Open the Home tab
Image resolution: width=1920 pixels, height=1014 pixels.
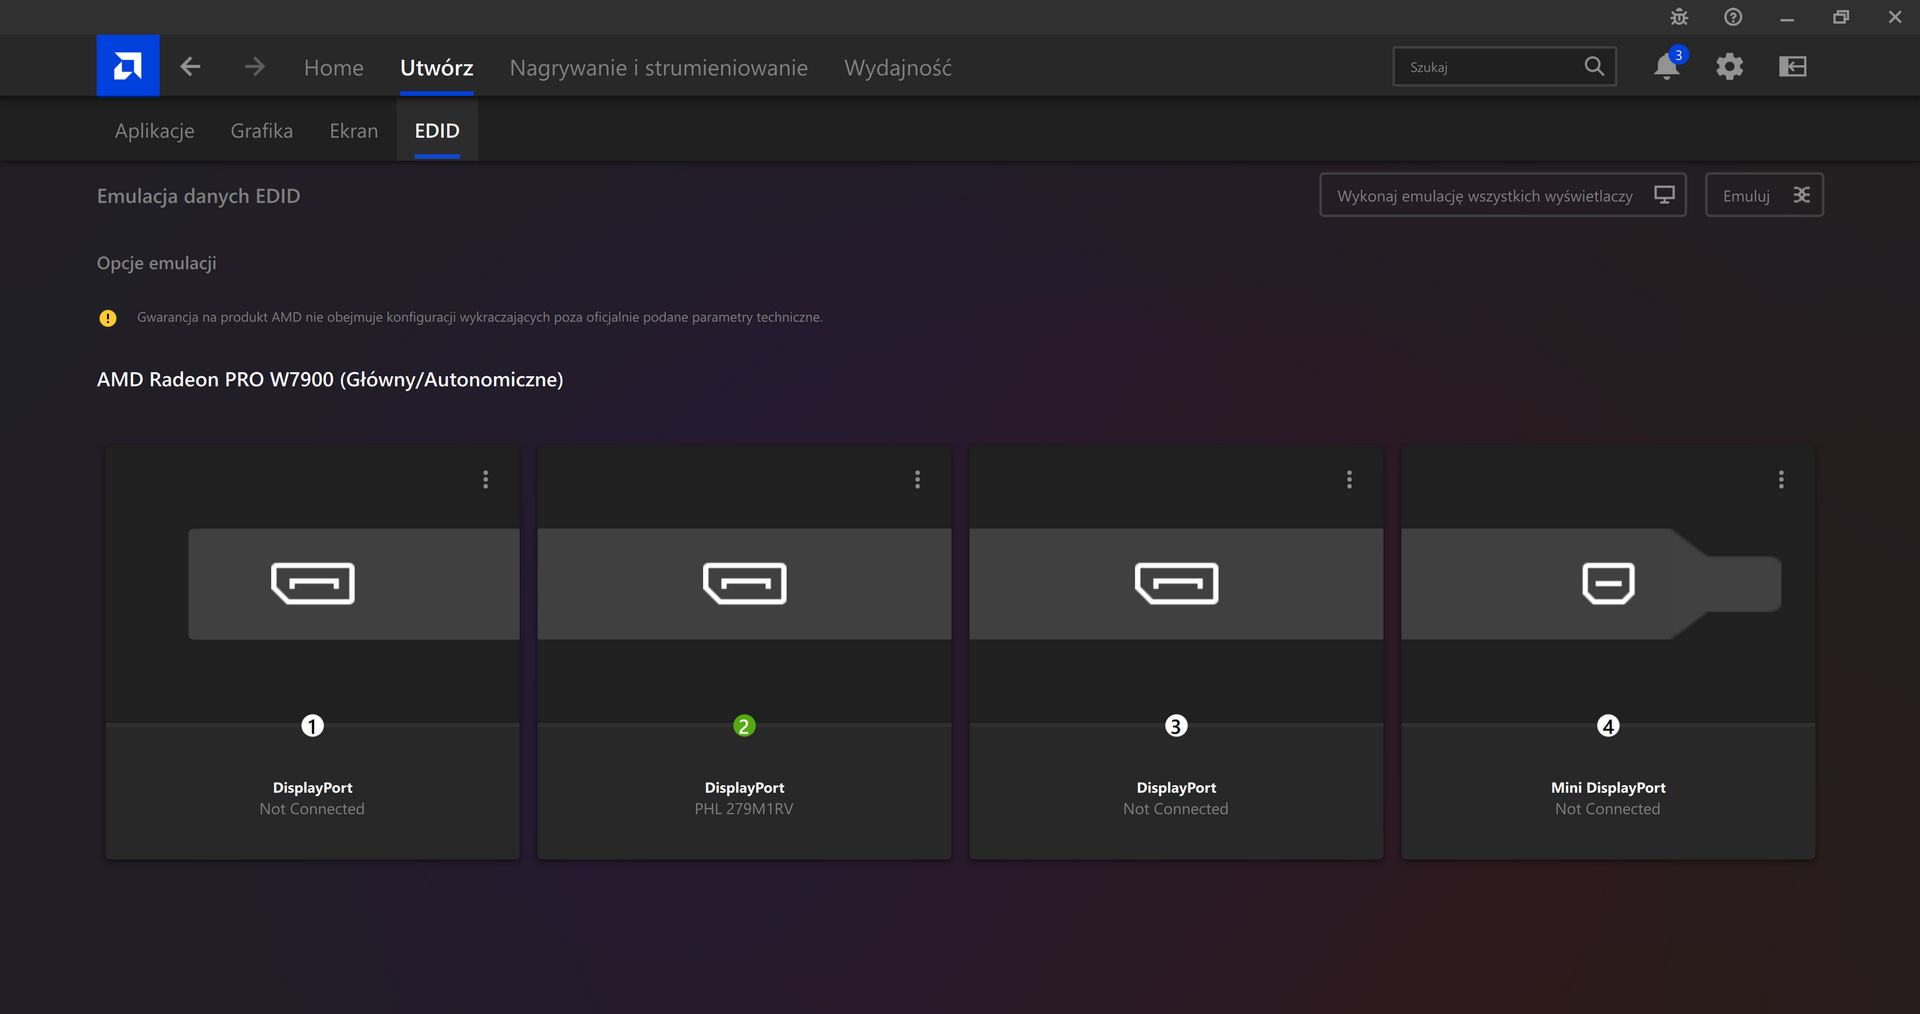(334, 68)
